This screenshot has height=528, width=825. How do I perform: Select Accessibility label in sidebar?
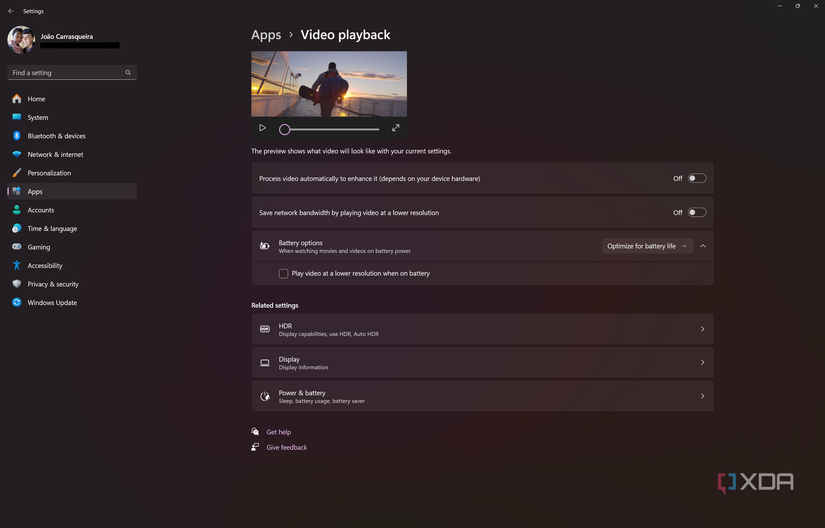tap(45, 266)
